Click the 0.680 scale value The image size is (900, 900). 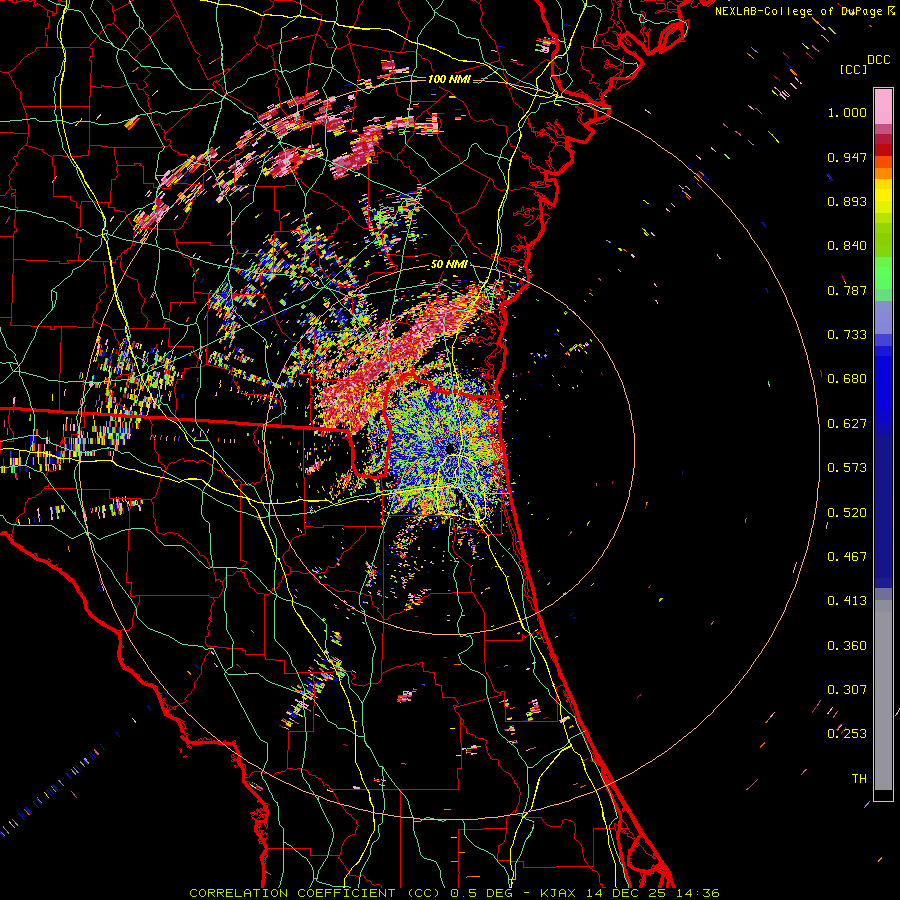point(847,379)
